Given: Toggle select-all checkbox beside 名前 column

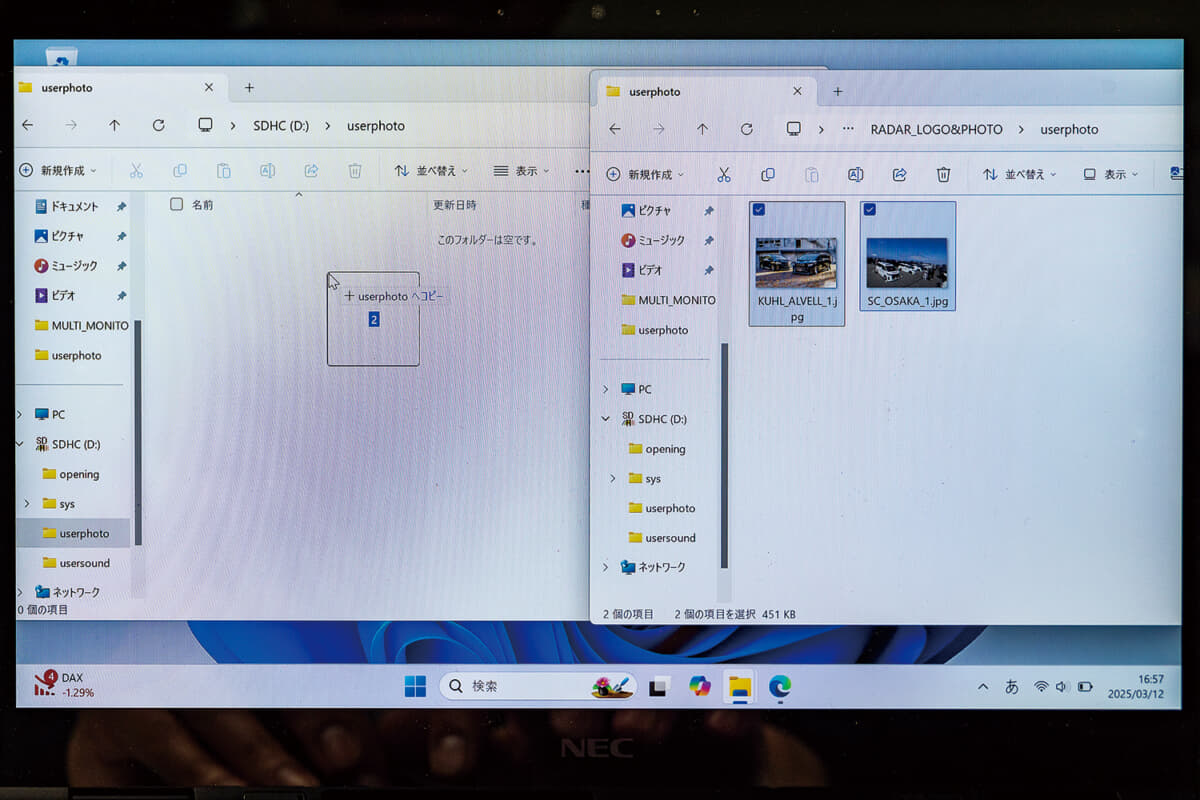Looking at the screenshot, I should pyautogui.click(x=177, y=204).
